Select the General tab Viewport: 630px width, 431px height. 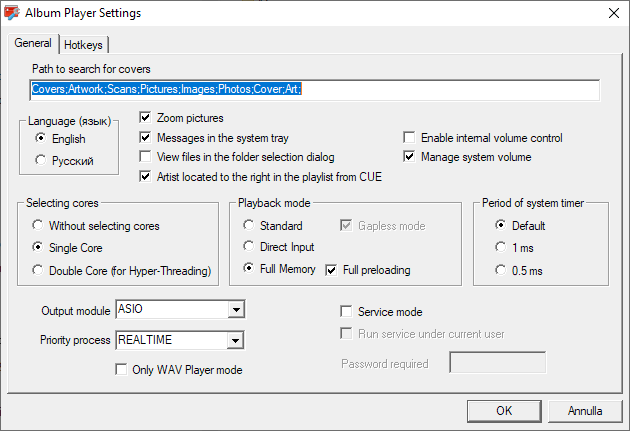[x=33, y=43]
